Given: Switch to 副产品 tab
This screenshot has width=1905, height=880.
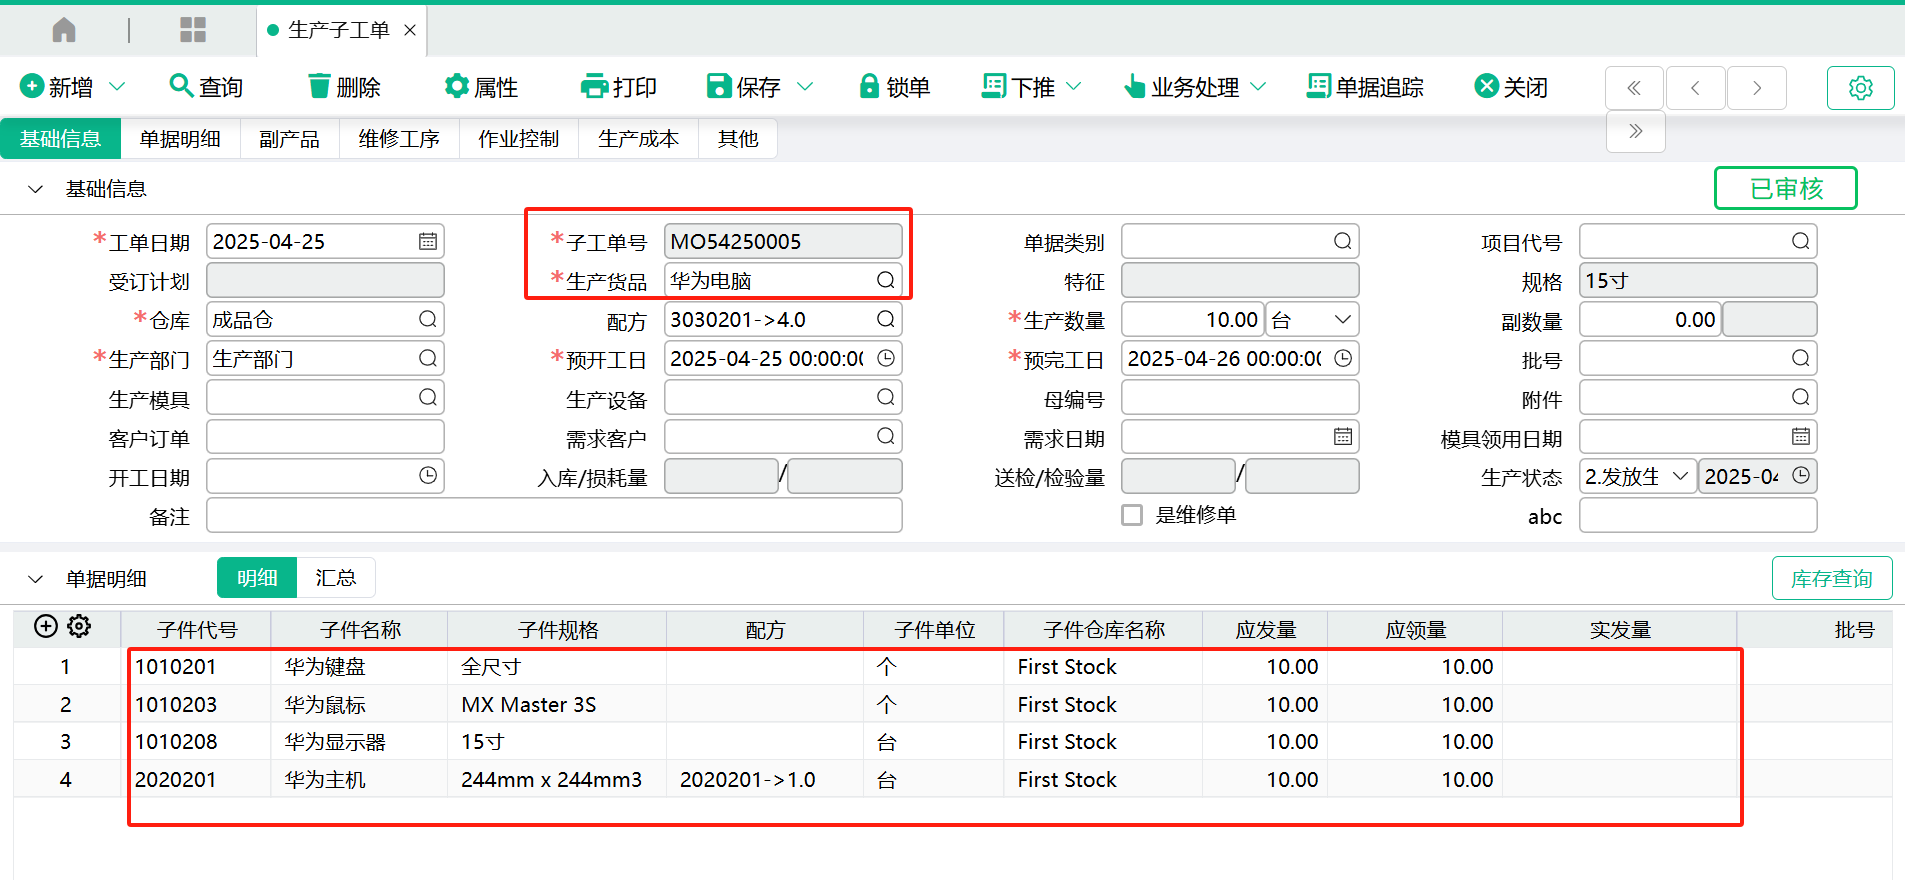Looking at the screenshot, I should [x=290, y=139].
